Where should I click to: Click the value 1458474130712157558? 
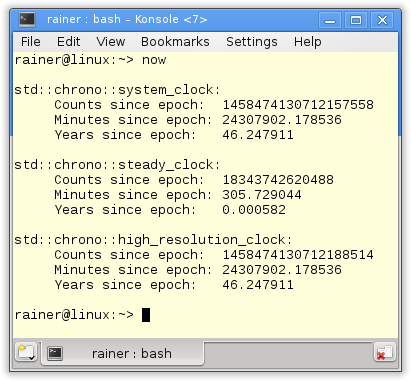[298, 105]
